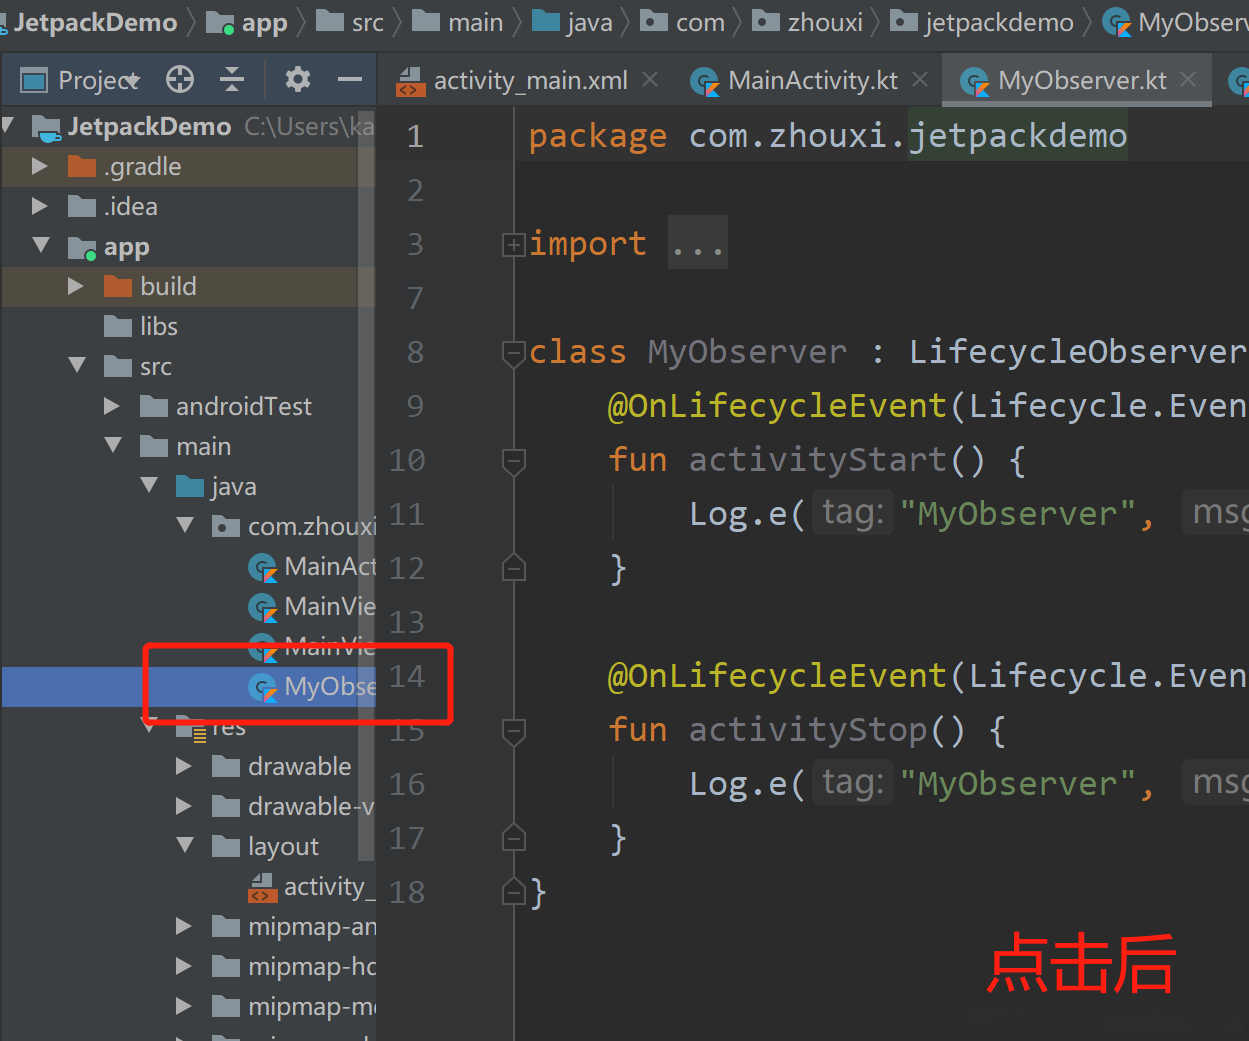Click the package keyword on line 1
This screenshot has height=1041, width=1249.
click(x=598, y=136)
